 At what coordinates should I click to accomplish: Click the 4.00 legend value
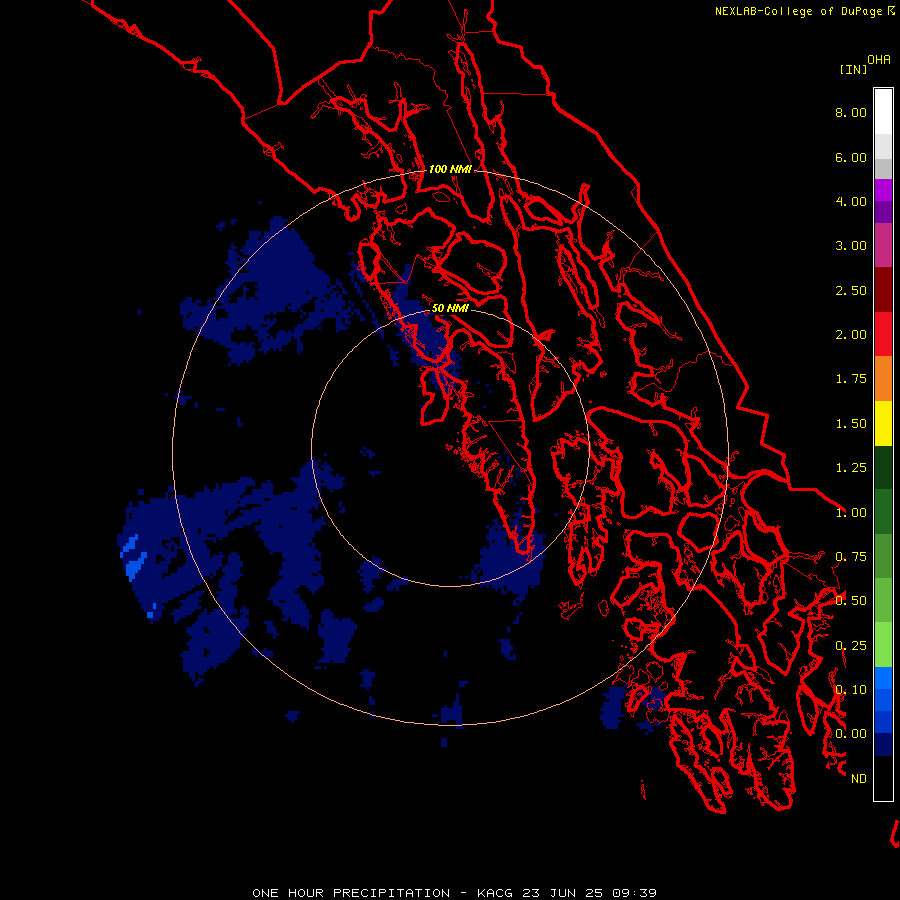pos(851,201)
